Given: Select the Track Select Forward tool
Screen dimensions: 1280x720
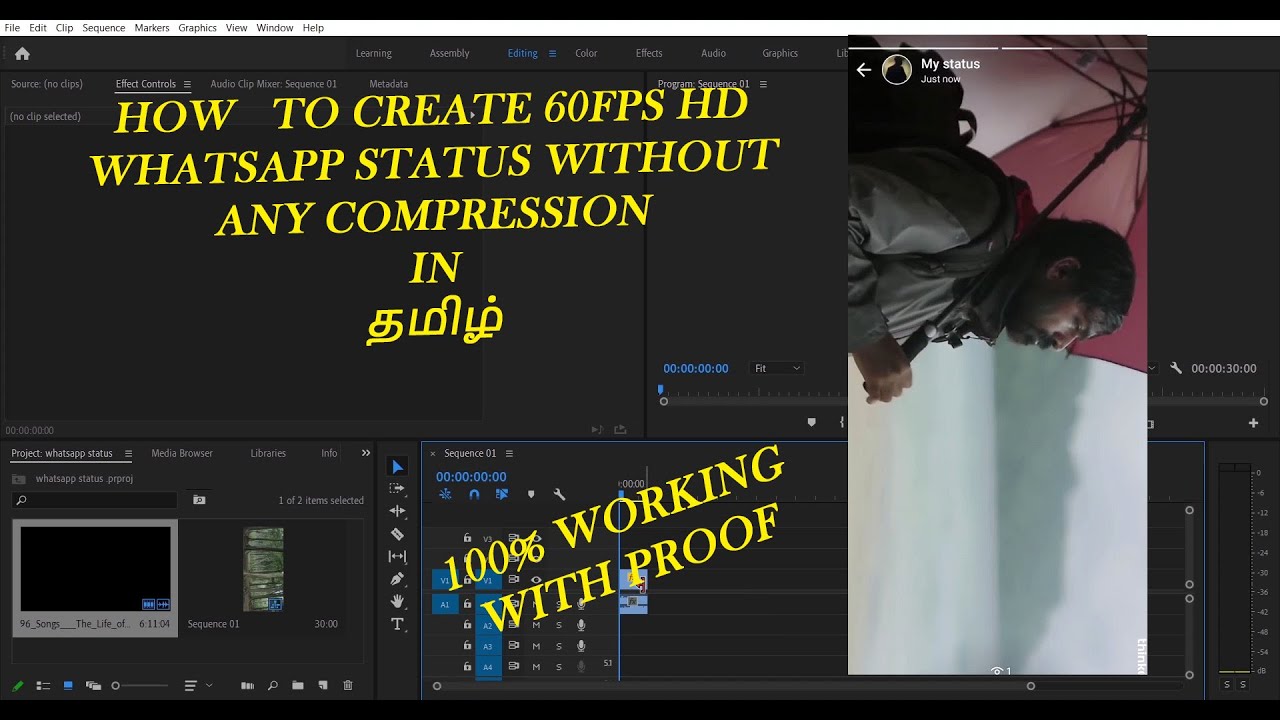Looking at the screenshot, I should coord(397,489).
